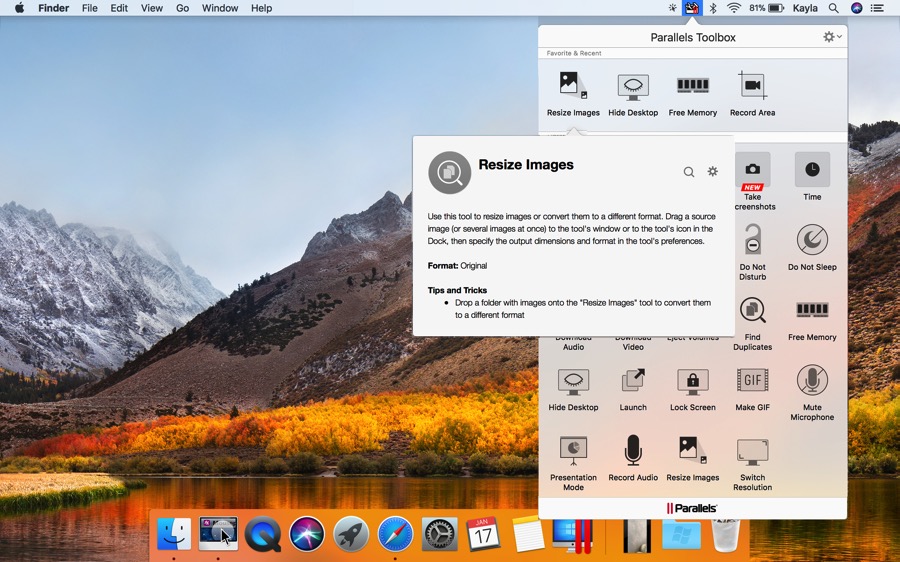
Task: Open the gear settings in Resize Images popover
Action: pyautogui.click(x=712, y=171)
